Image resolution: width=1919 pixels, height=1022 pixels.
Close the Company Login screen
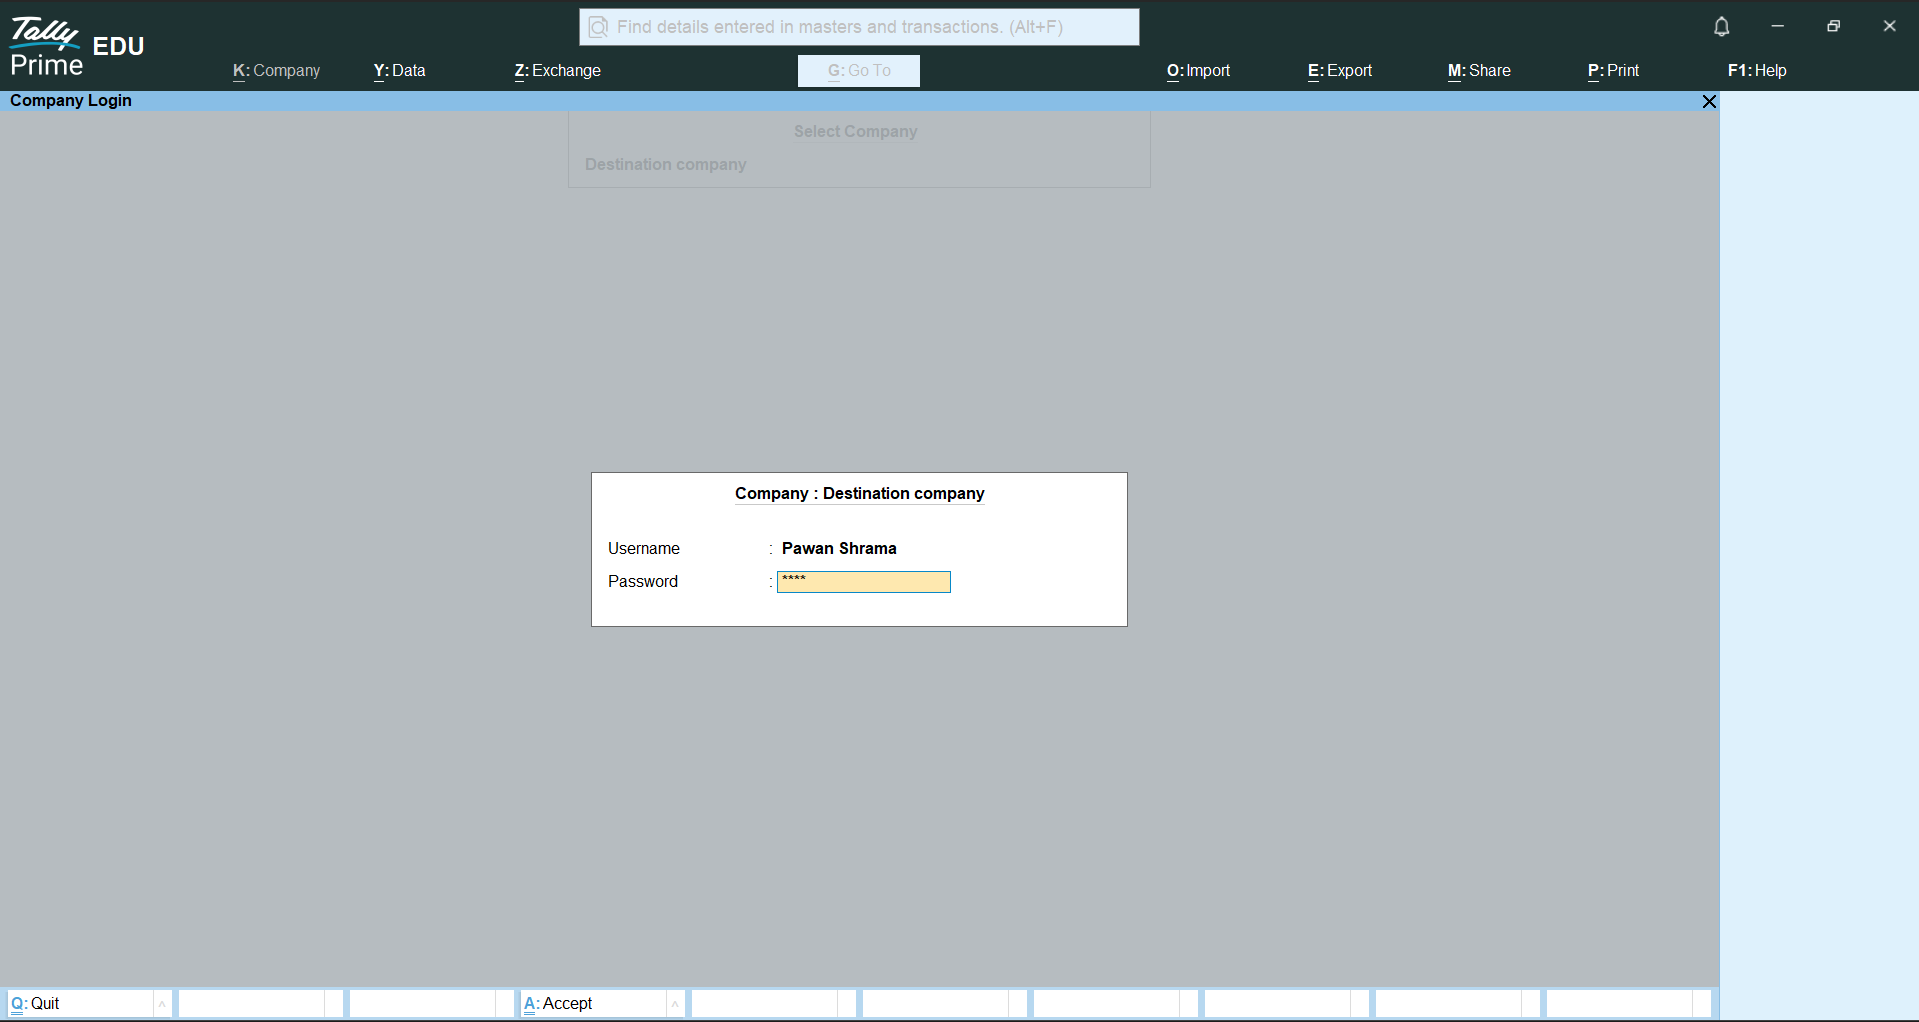1709,101
